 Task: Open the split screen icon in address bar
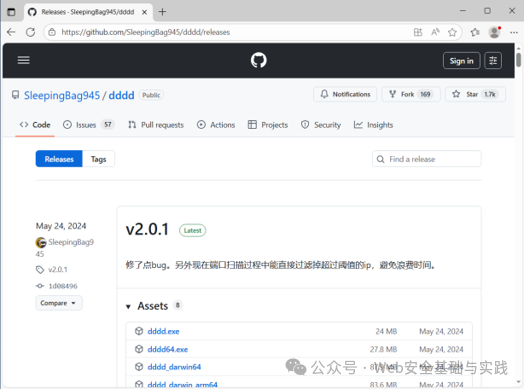pos(418,32)
